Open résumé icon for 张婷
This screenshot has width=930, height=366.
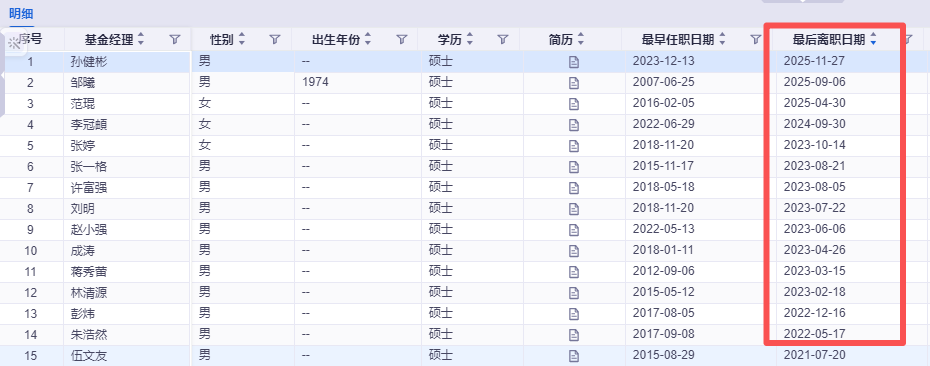[574, 145]
